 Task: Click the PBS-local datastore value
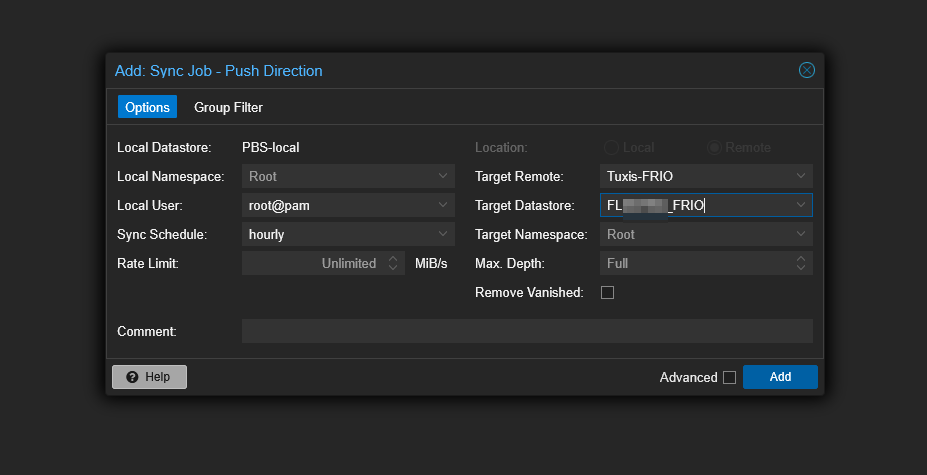coord(271,147)
